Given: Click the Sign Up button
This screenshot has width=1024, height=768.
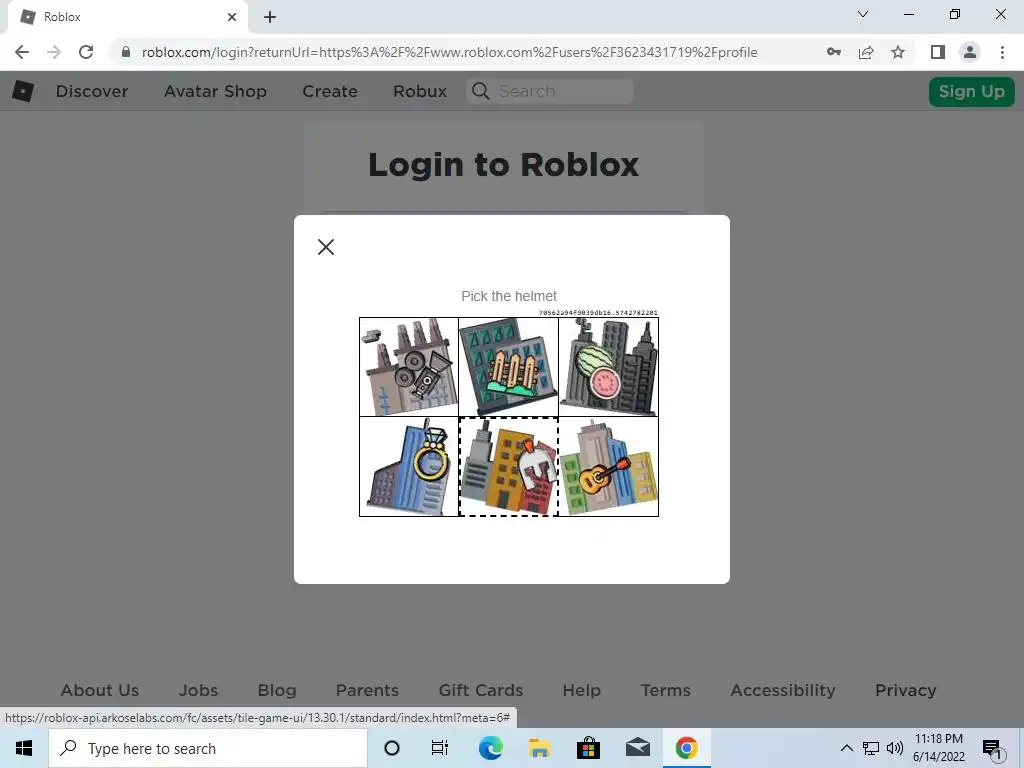Looking at the screenshot, I should [x=971, y=91].
